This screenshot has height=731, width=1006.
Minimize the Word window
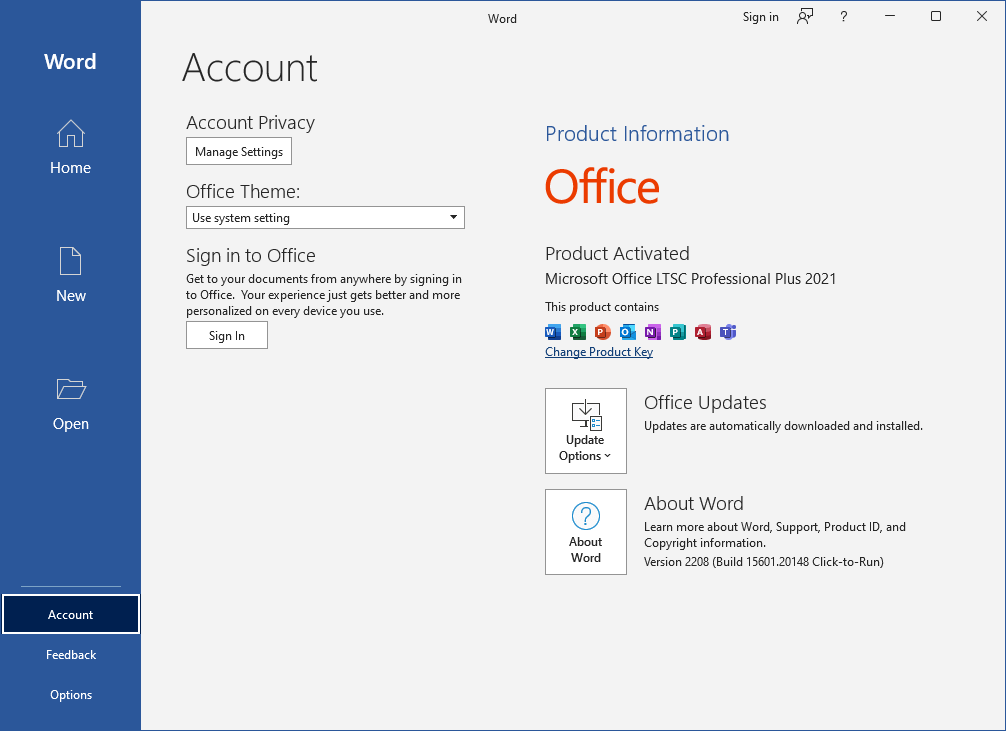click(890, 17)
